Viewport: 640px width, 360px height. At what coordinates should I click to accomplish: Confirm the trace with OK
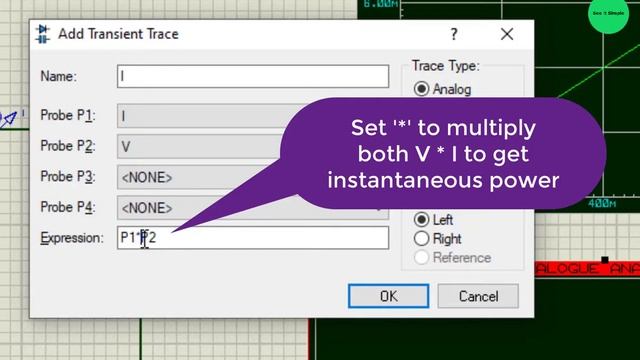click(x=389, y=296)
